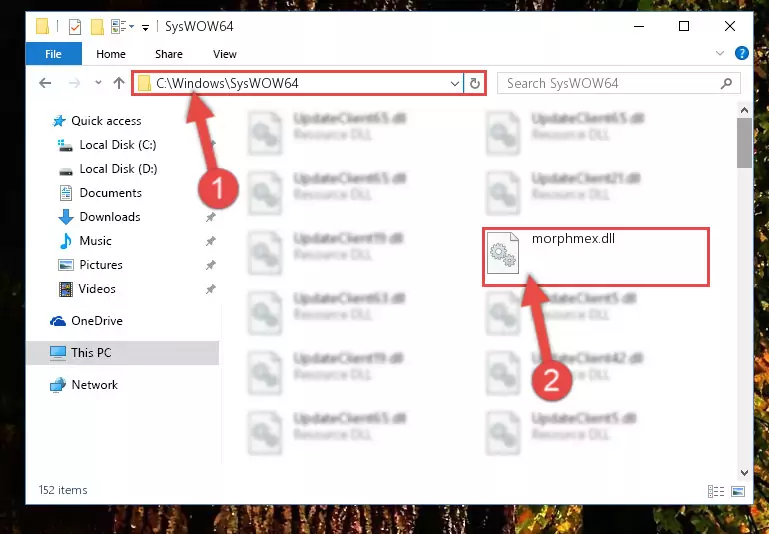Select Network in the navigation pane

94,385
